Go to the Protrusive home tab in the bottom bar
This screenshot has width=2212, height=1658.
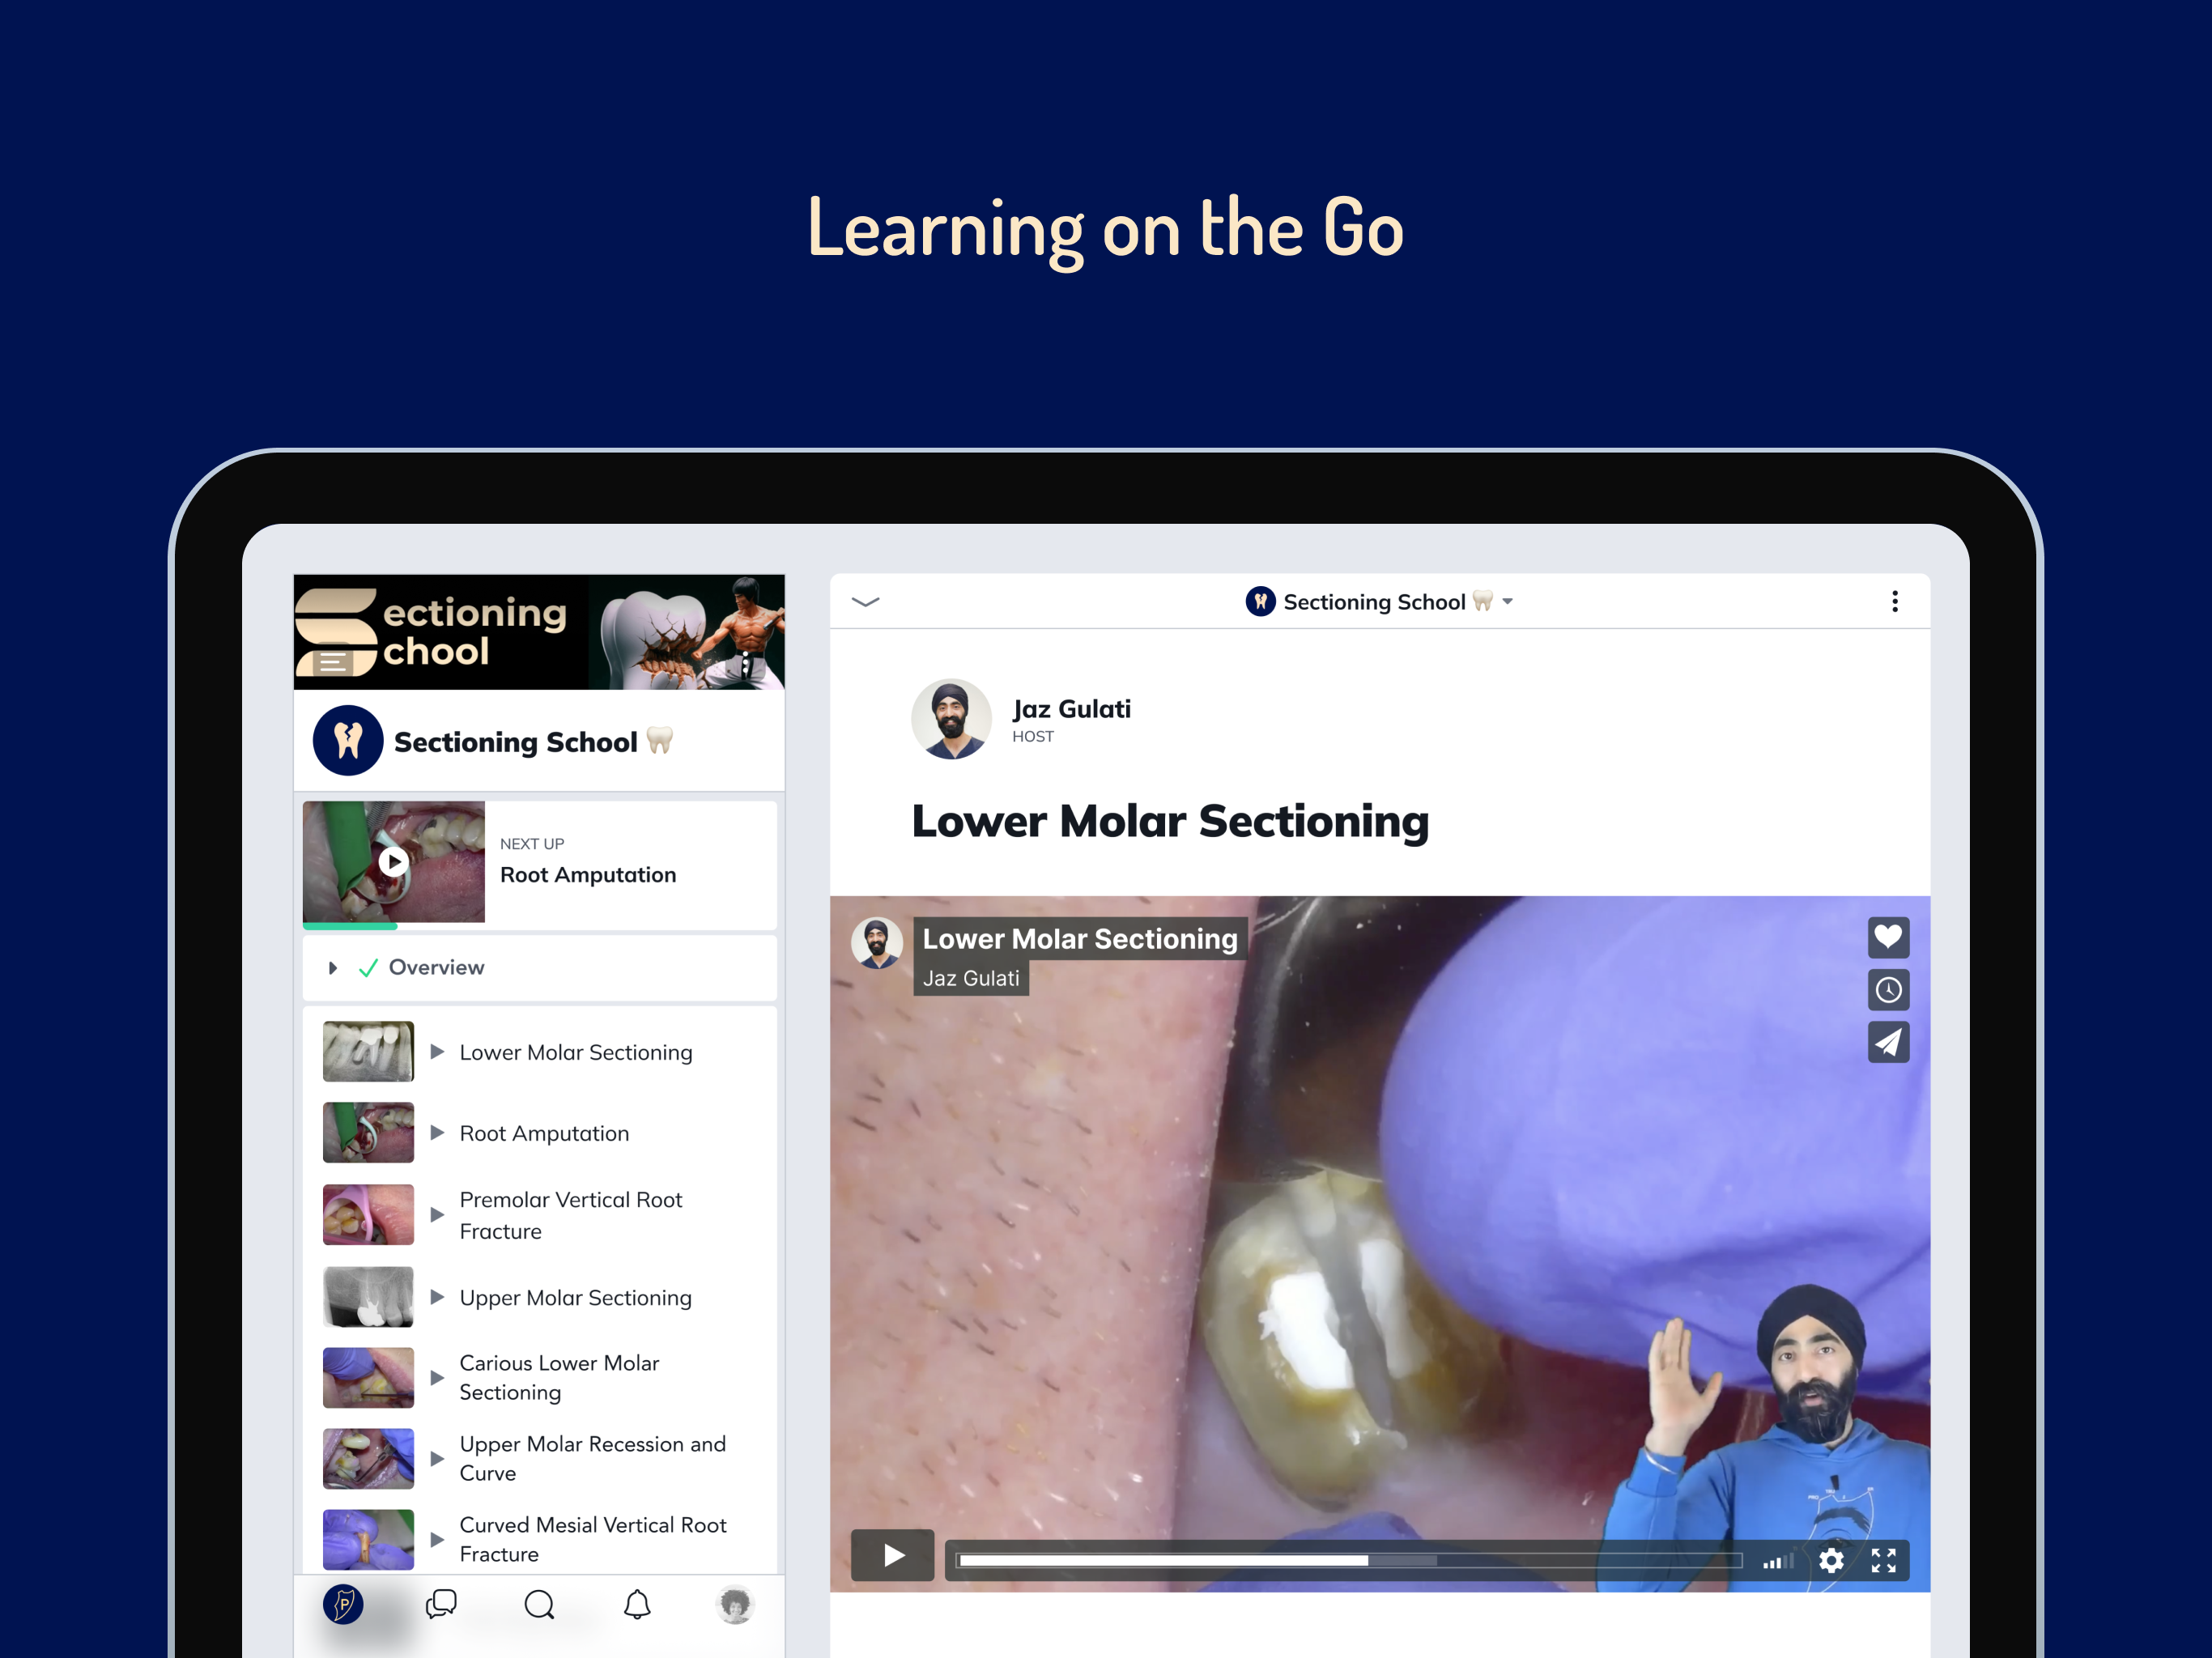343,1604
